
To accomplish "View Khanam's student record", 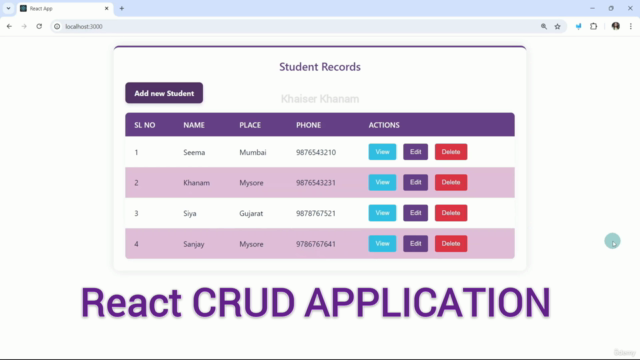I will coord(382,182).
